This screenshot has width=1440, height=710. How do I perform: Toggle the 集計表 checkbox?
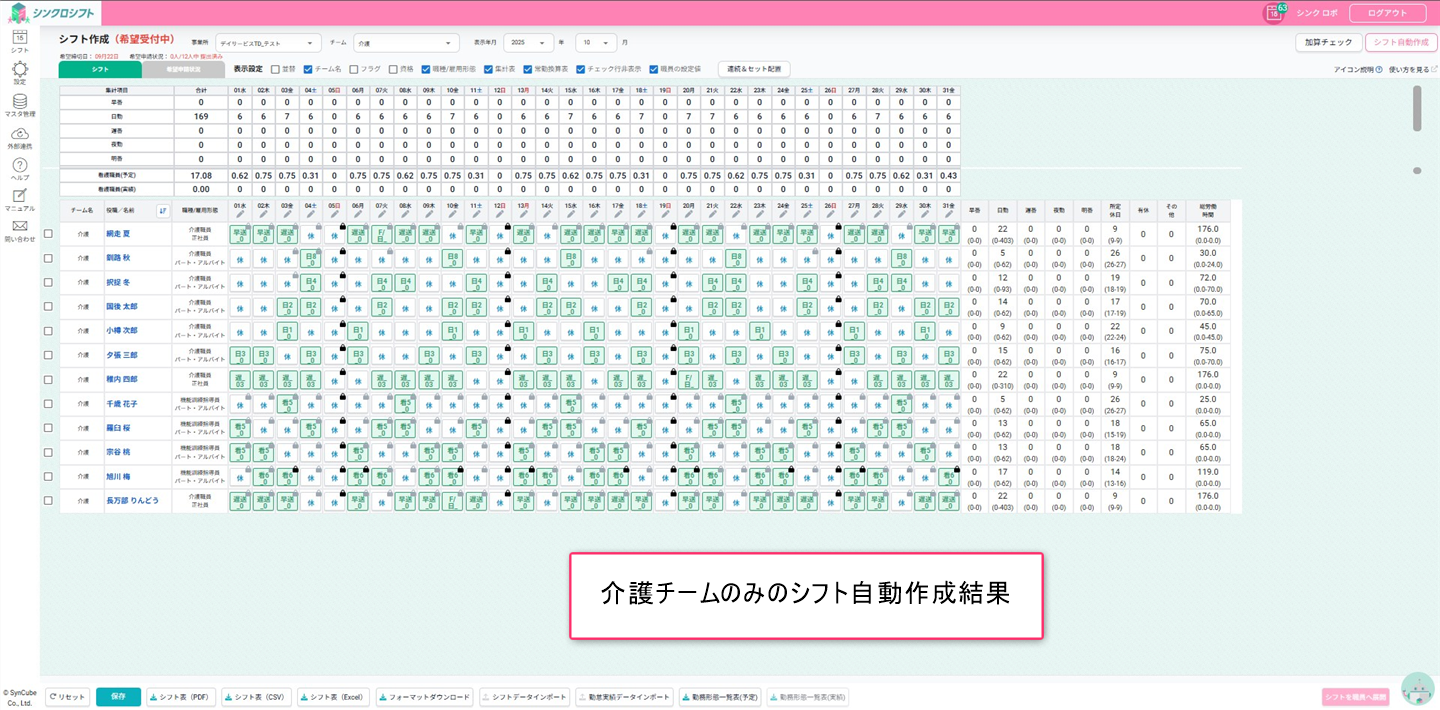pos(487,70)
